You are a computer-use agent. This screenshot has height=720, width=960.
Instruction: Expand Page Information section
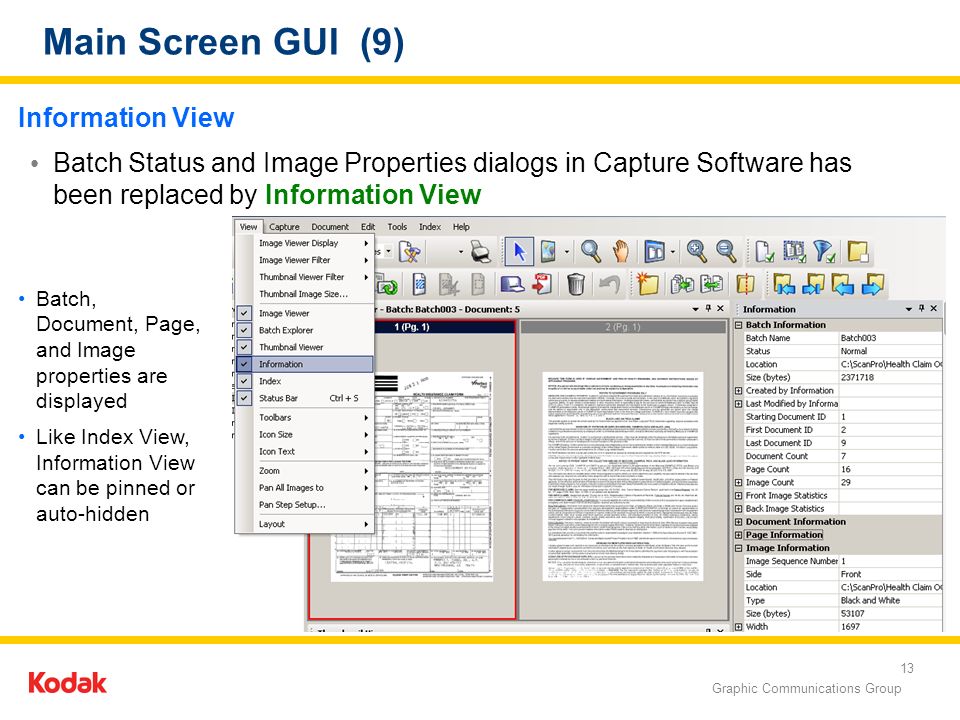coord(739,535)
